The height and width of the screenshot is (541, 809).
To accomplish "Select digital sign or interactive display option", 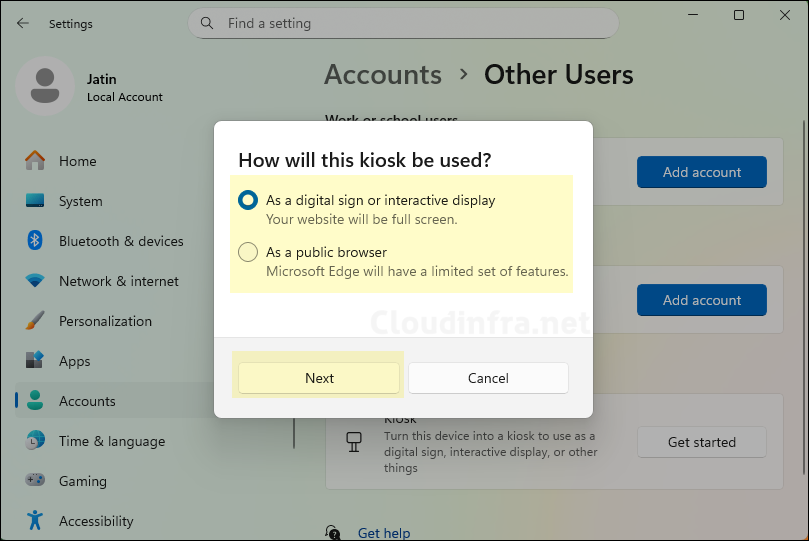I will pyautogui.click(x=248, y=201).
